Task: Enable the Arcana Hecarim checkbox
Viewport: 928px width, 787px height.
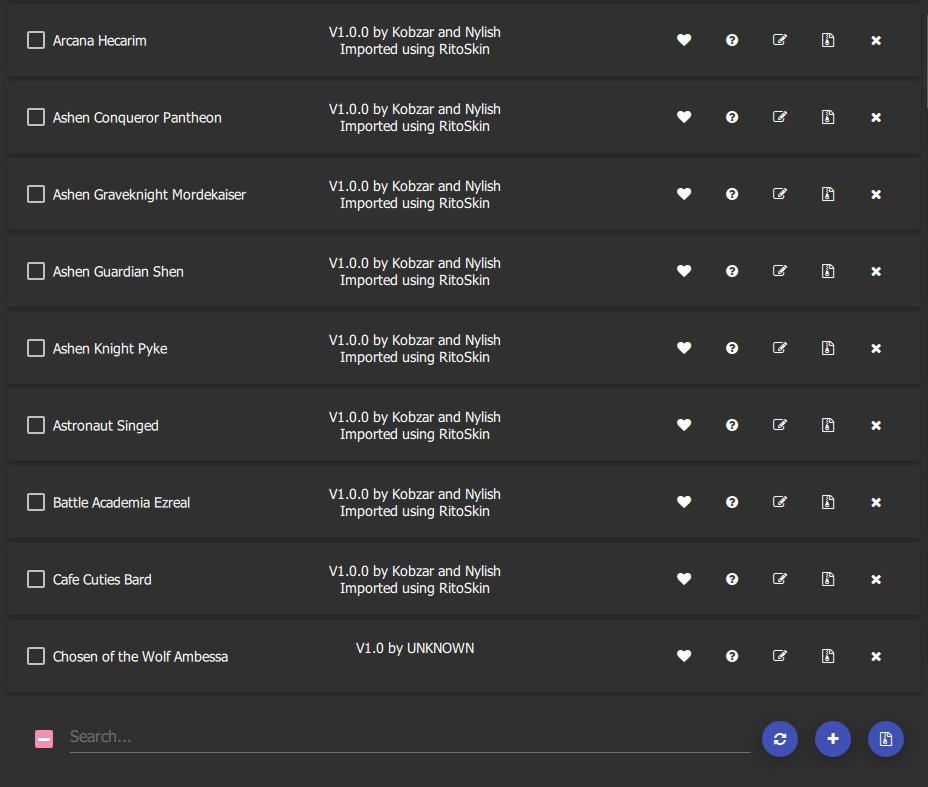Action: pos(36,40)
